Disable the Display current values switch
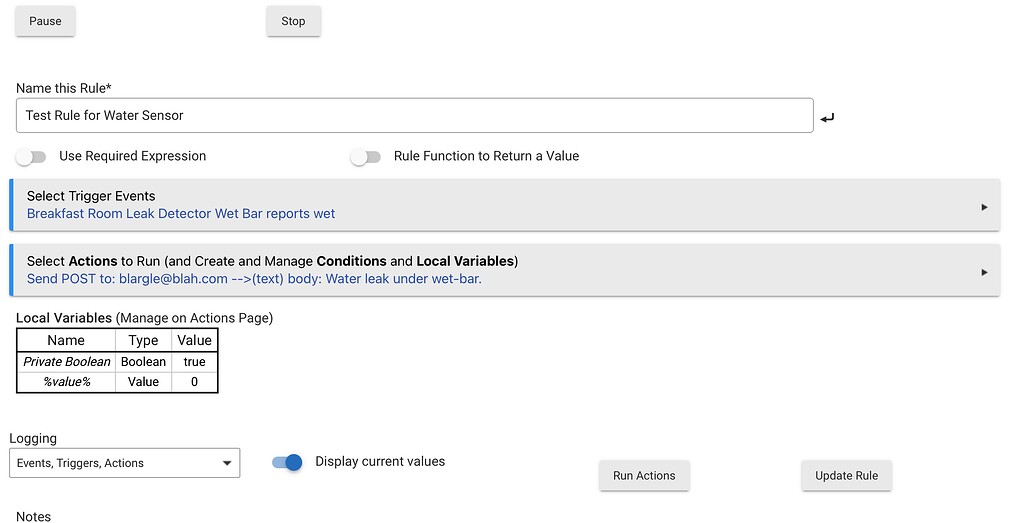This screenshot has height=523, width=1024. [x=287, y=462]
